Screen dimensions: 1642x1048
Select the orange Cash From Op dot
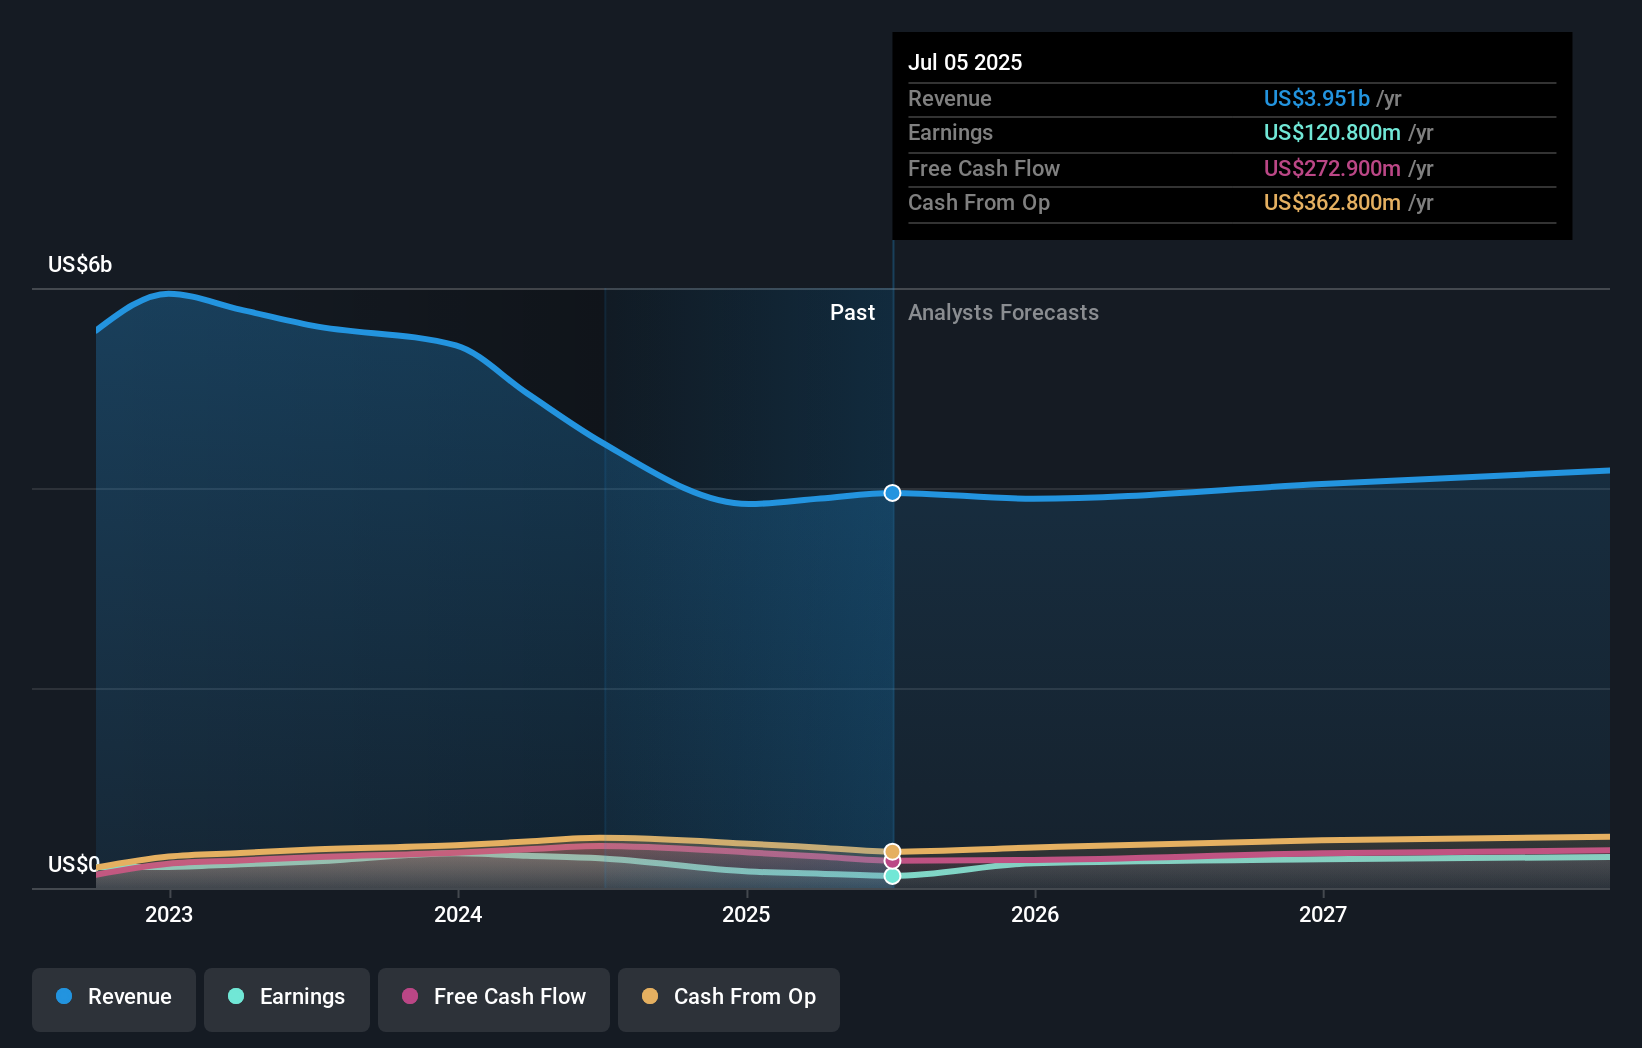coord(651,997)
